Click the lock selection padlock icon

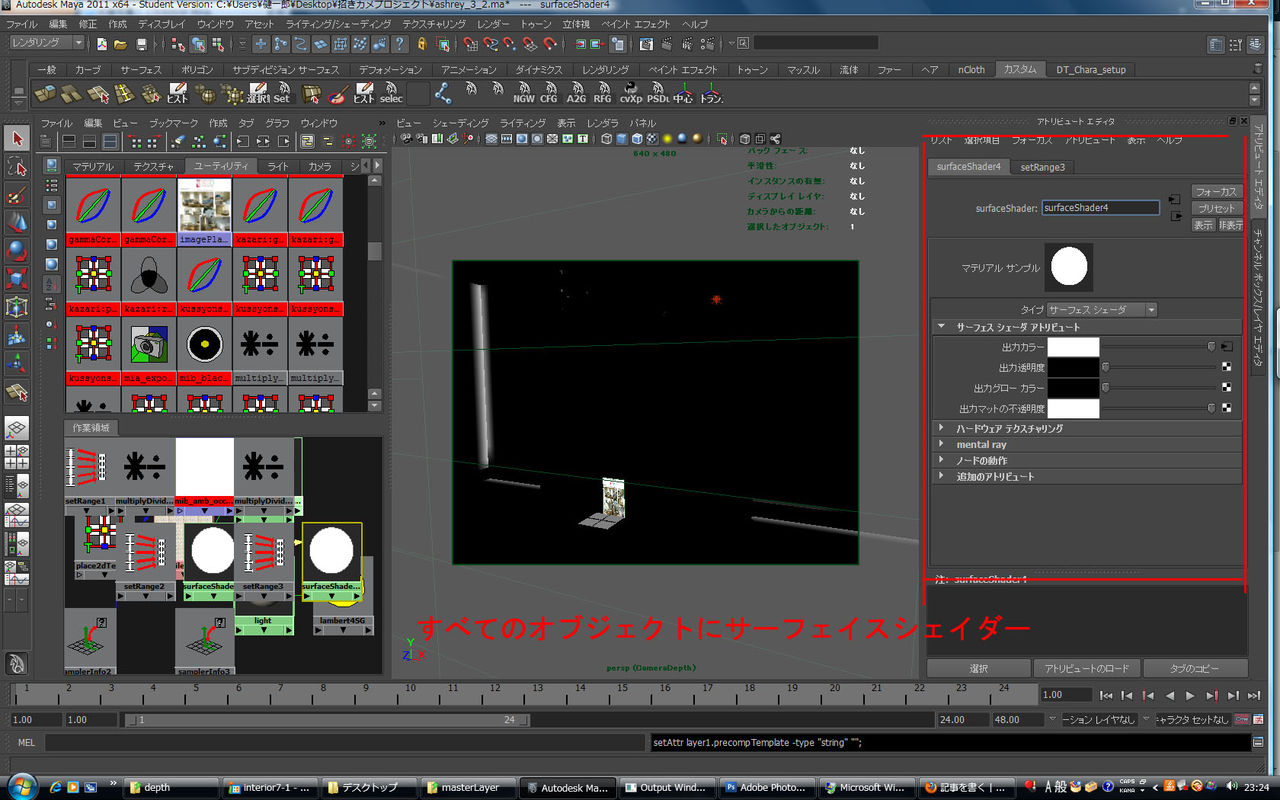(x=421, y=44)
